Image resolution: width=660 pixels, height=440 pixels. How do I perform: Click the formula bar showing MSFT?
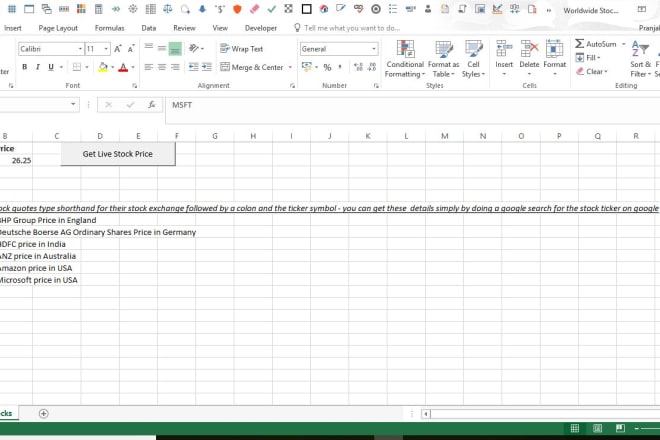412,110
